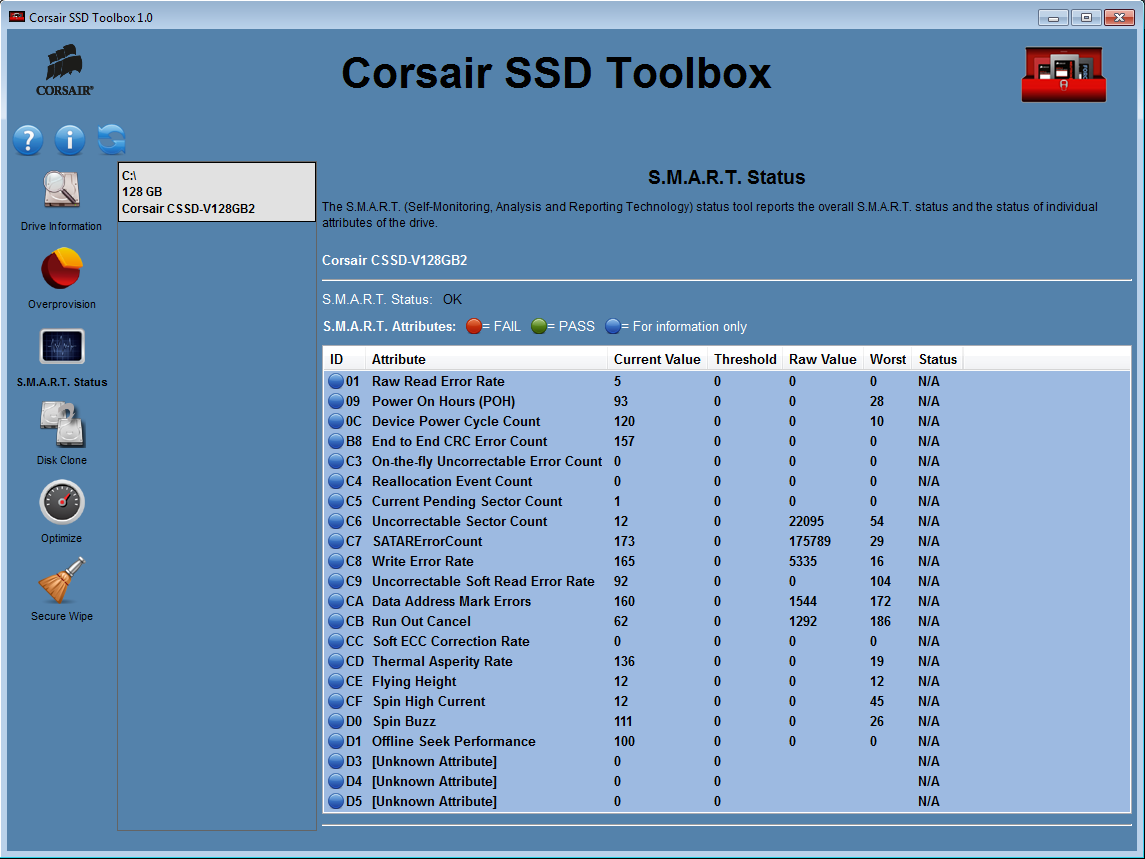Viewport: 1145px width, 859px height.
Task: Click the green PASS legend indicator
Action: pyautogui.click(x=539, y=327)
